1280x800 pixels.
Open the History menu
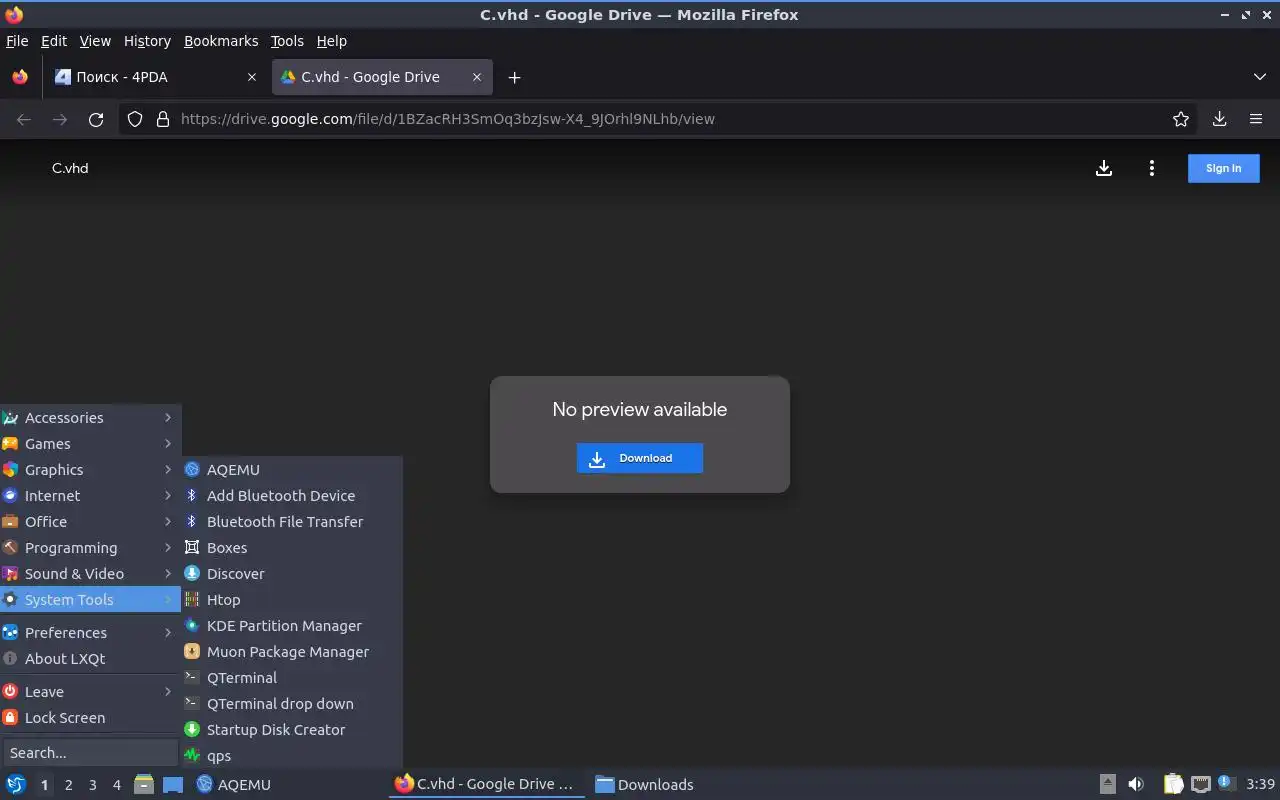tap(147, 41)
